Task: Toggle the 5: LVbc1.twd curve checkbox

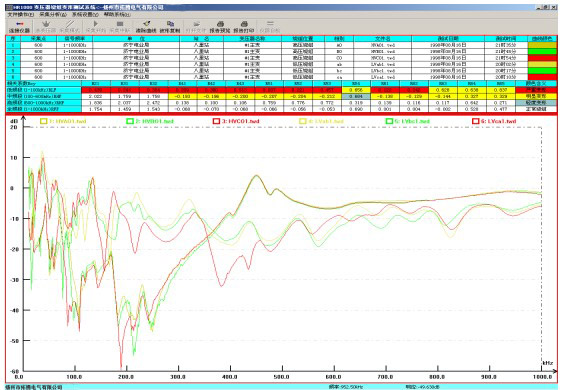Action: (389, 121)
